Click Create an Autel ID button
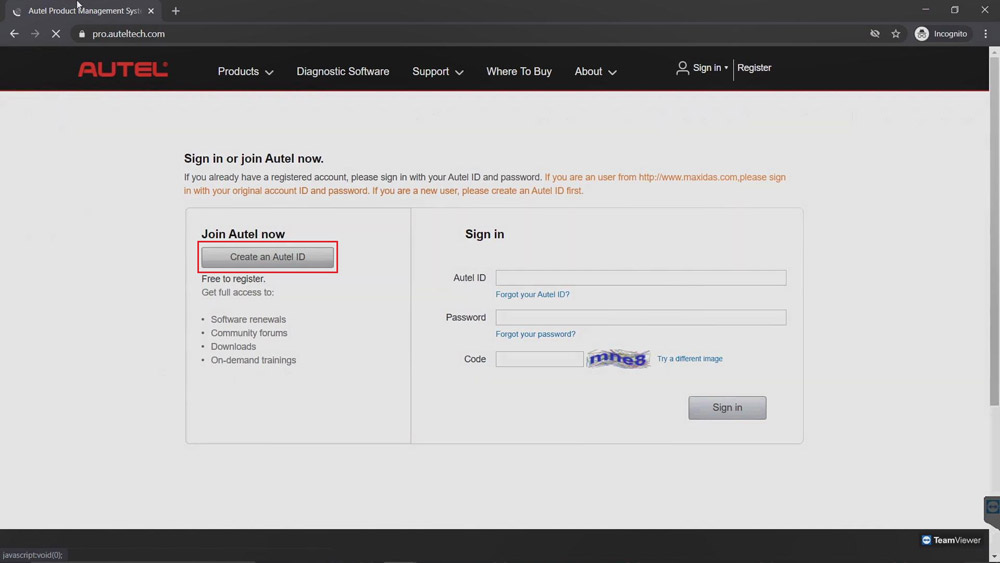The width and height of the screenshot is (1000, 563). pos(267,257)
